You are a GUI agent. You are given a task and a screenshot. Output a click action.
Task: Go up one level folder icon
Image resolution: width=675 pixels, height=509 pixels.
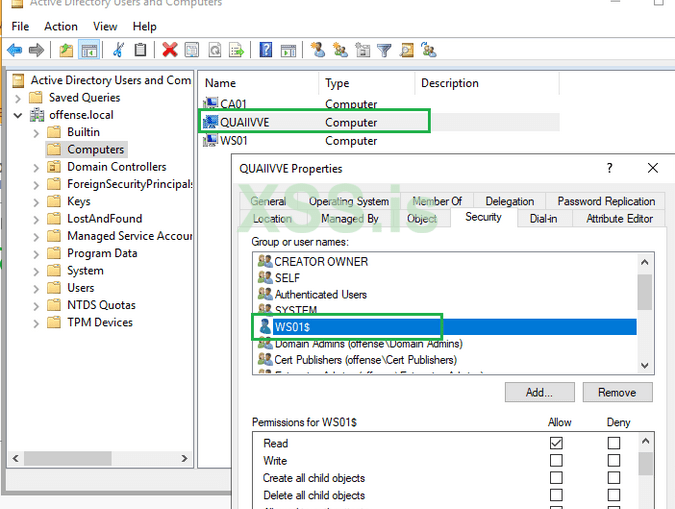point(66,50)
